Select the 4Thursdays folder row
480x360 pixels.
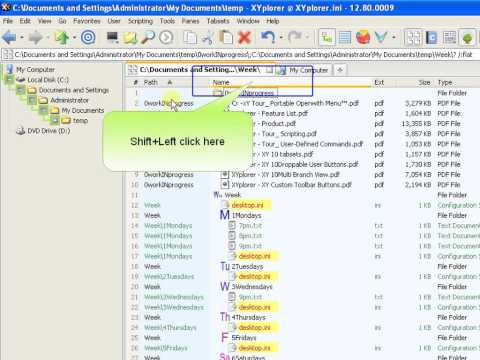coord(248,317)
